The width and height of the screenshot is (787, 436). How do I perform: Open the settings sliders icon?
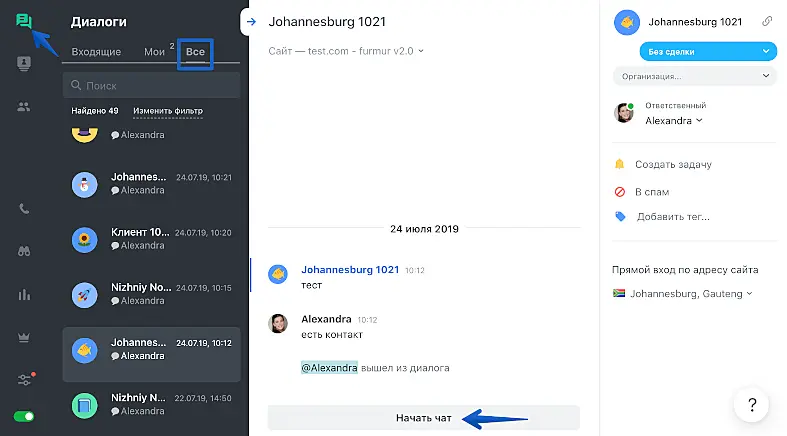pos(24,380)
